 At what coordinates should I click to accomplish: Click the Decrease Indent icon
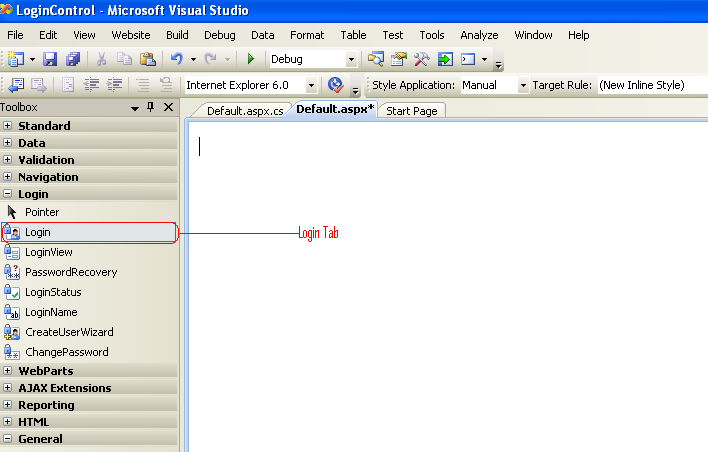point(92,85)
